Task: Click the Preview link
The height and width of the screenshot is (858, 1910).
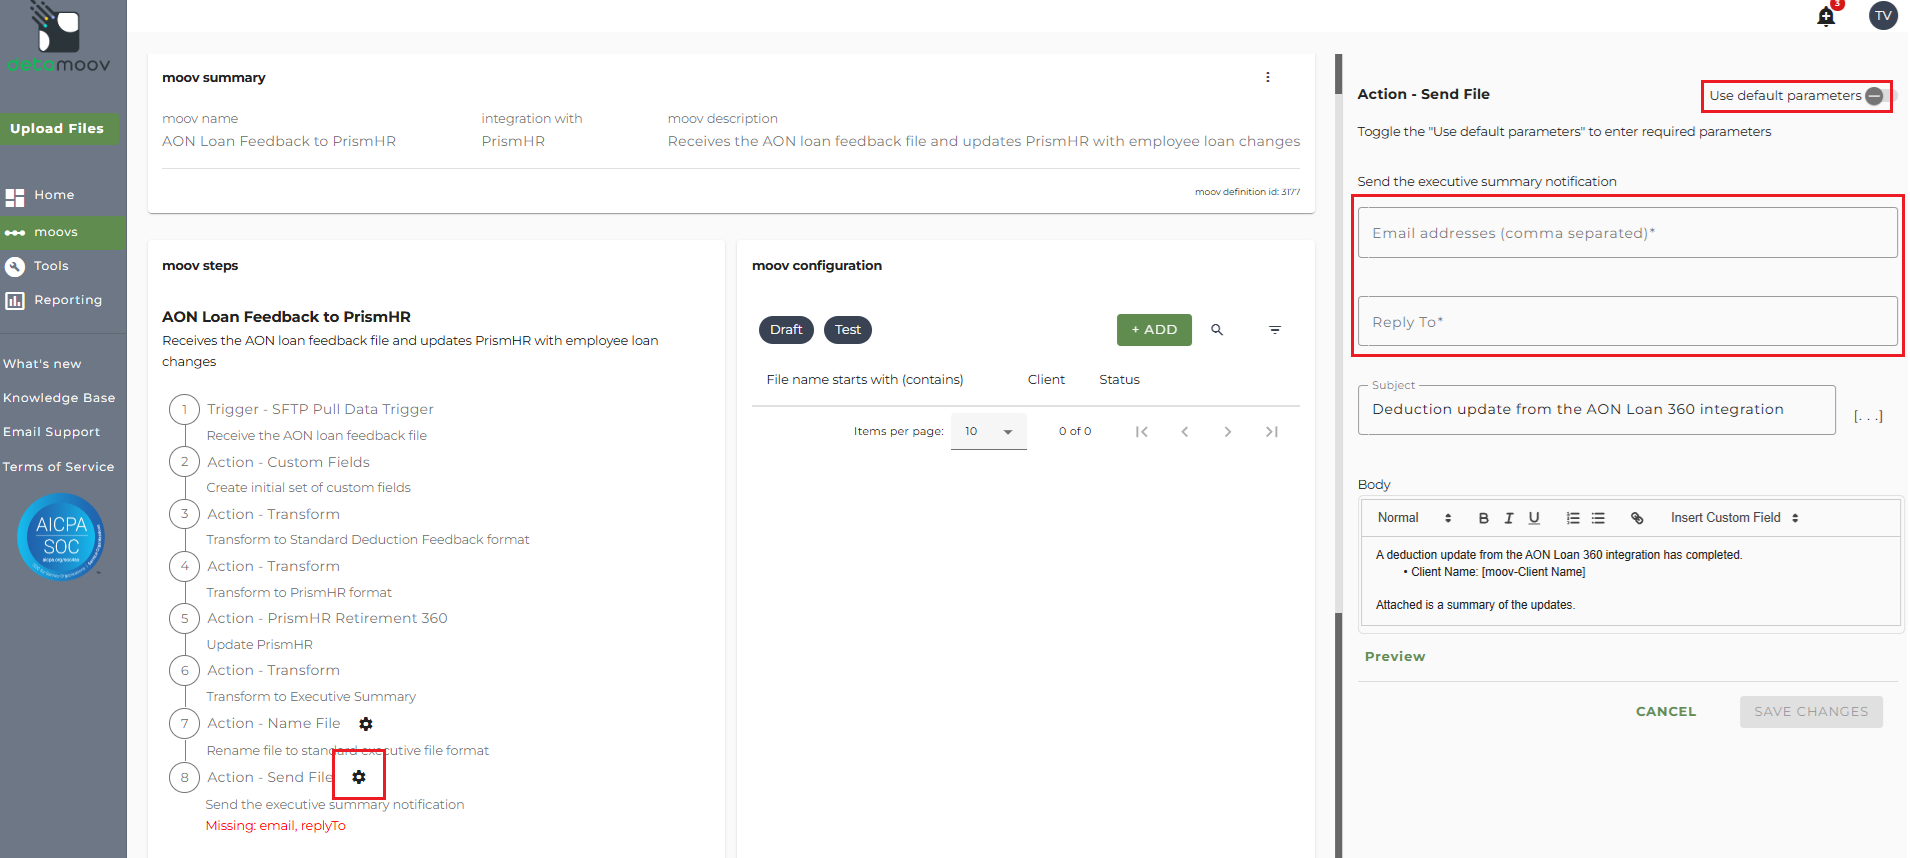Action: click(1395, 657)
